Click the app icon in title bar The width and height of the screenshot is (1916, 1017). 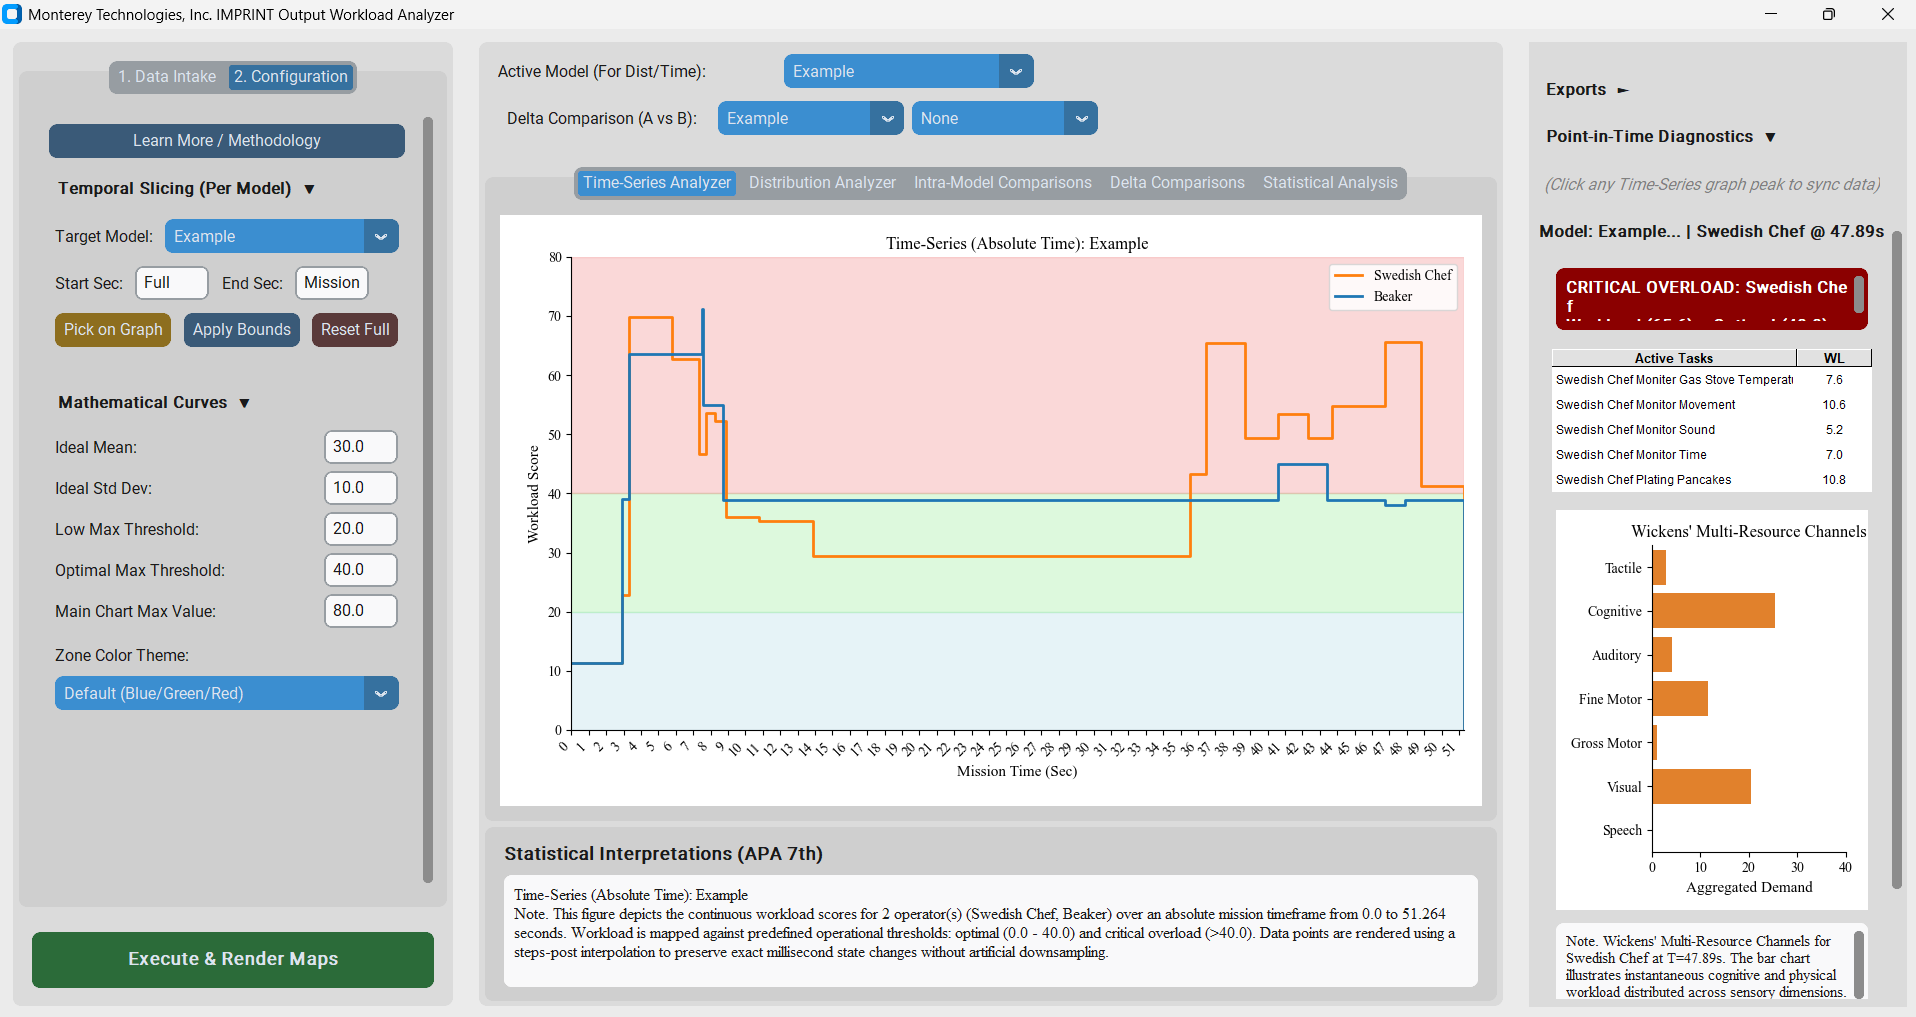pos(12,14)
